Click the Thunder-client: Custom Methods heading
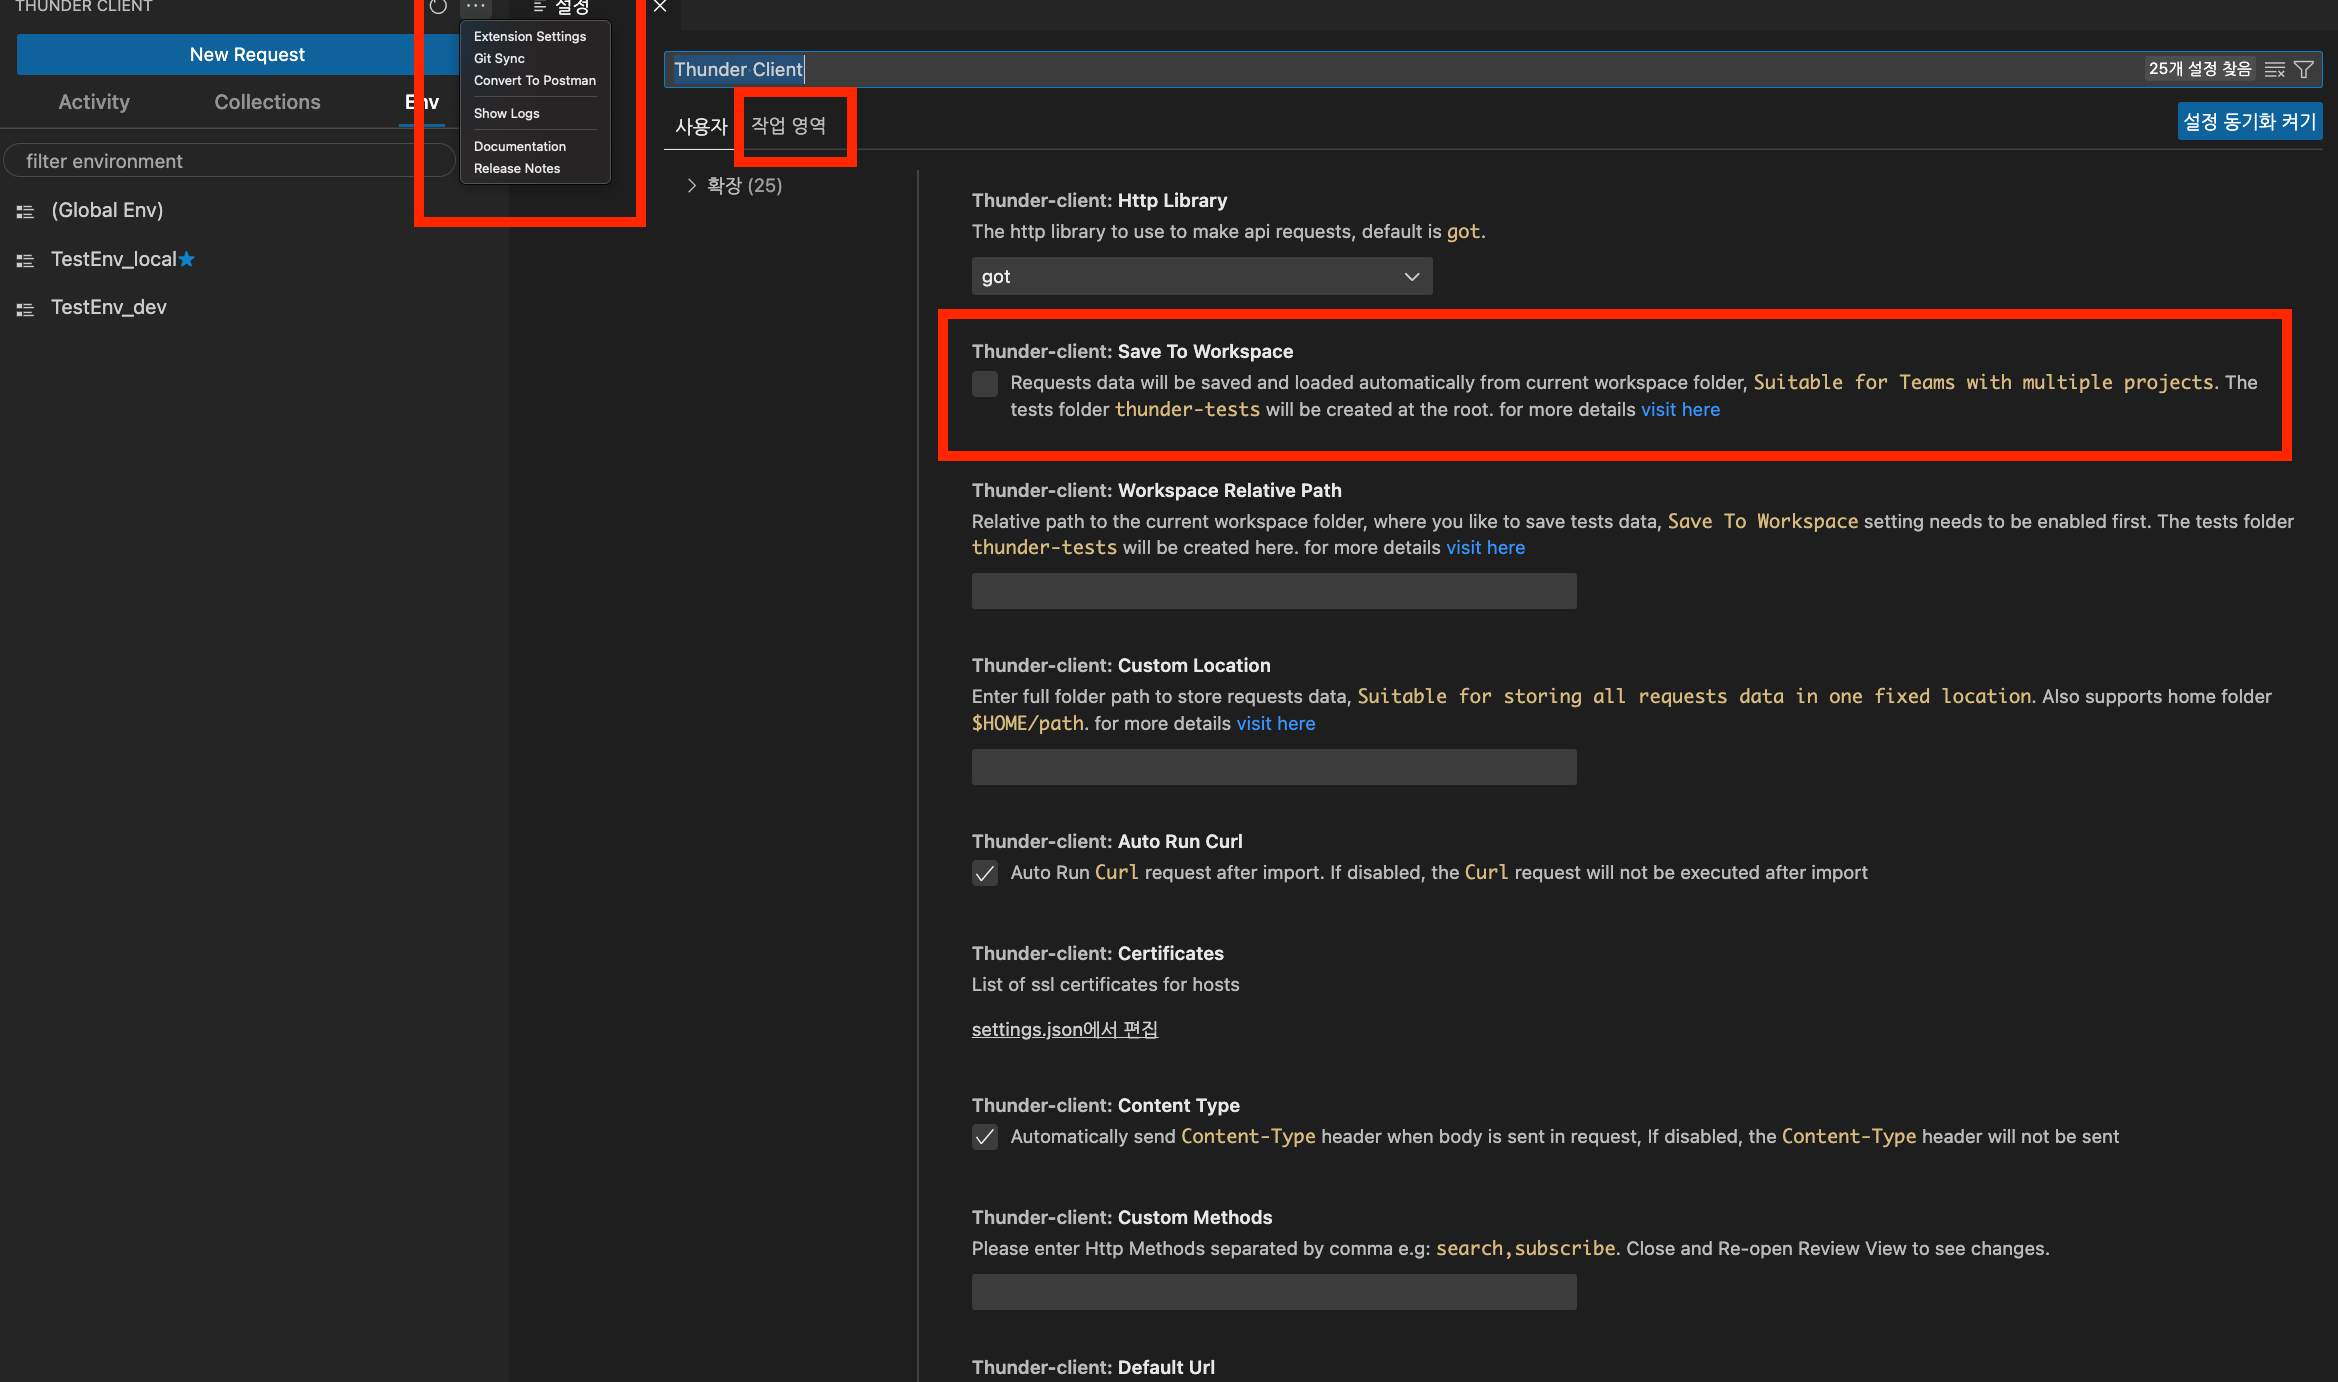 1122,1217
